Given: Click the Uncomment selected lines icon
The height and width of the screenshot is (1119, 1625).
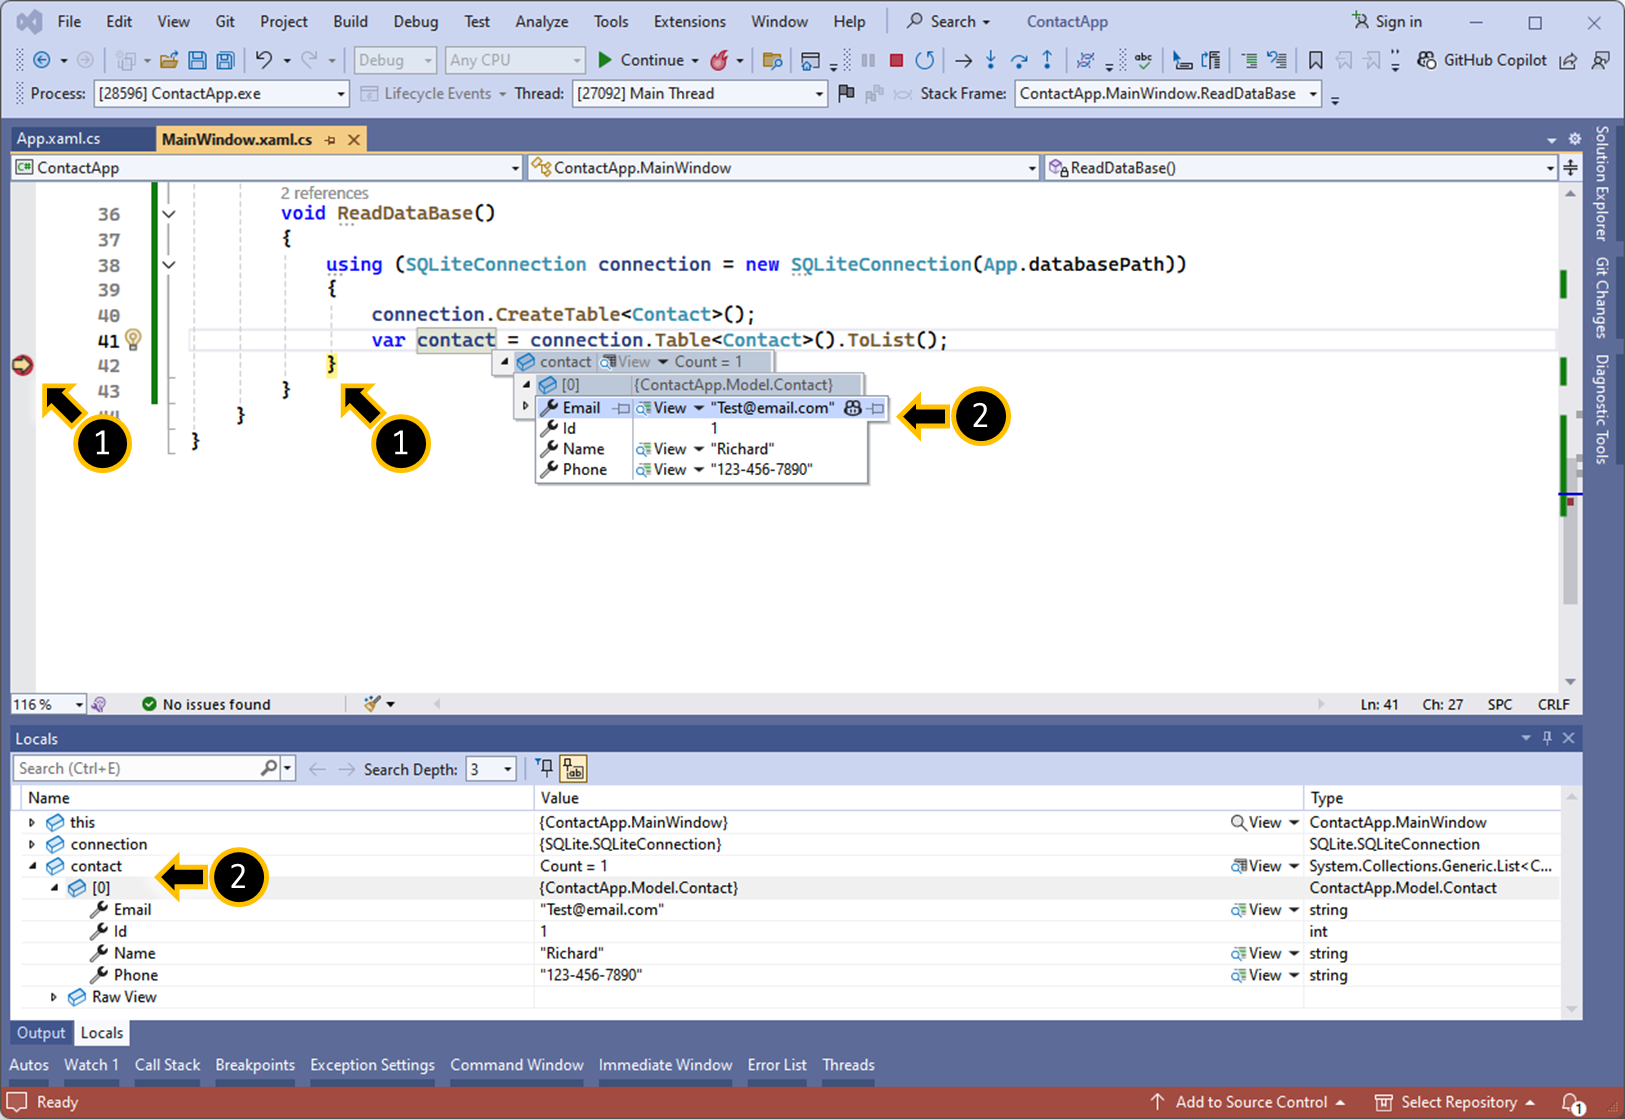Looking at the screenshot, I should tap(1277, 60).
